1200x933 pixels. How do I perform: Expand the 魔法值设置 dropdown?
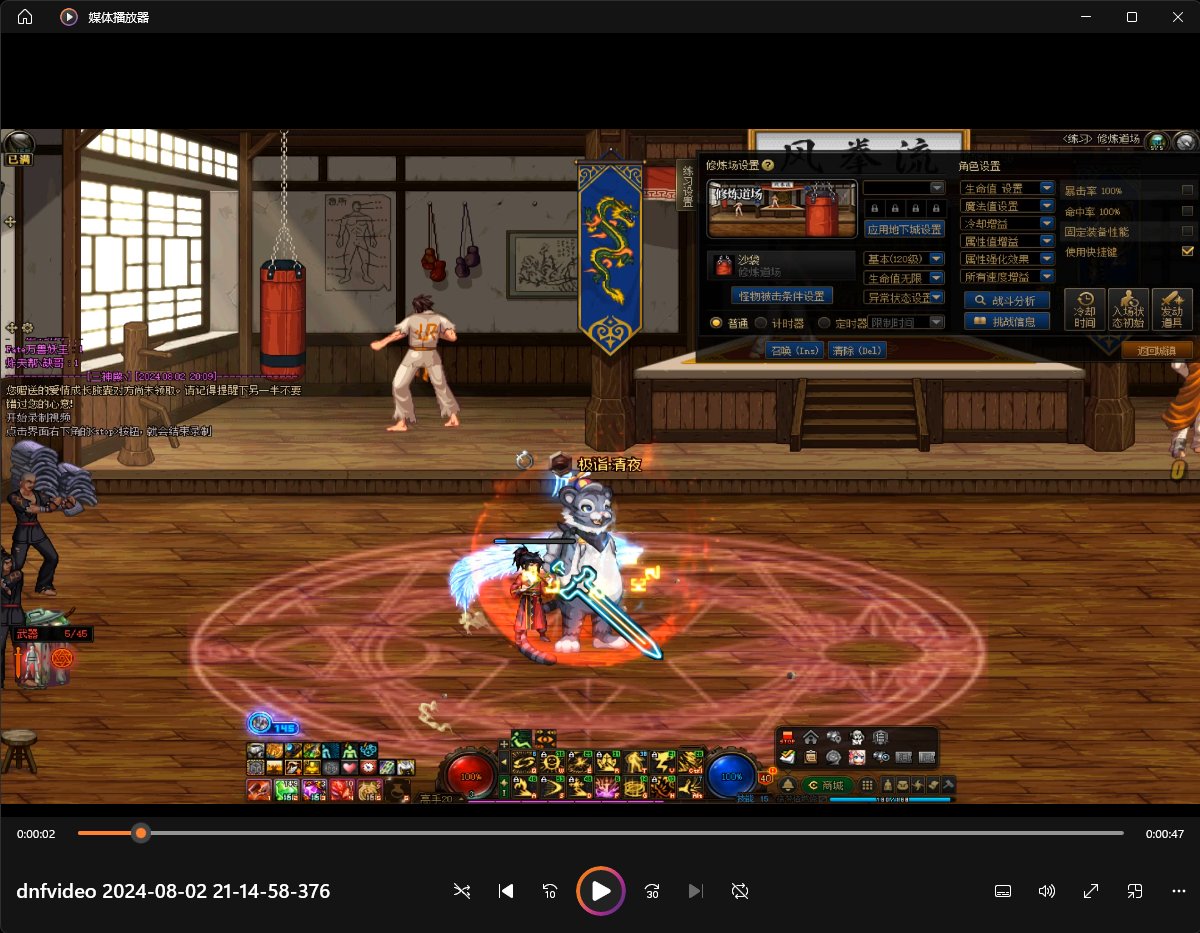(1007, 206)
